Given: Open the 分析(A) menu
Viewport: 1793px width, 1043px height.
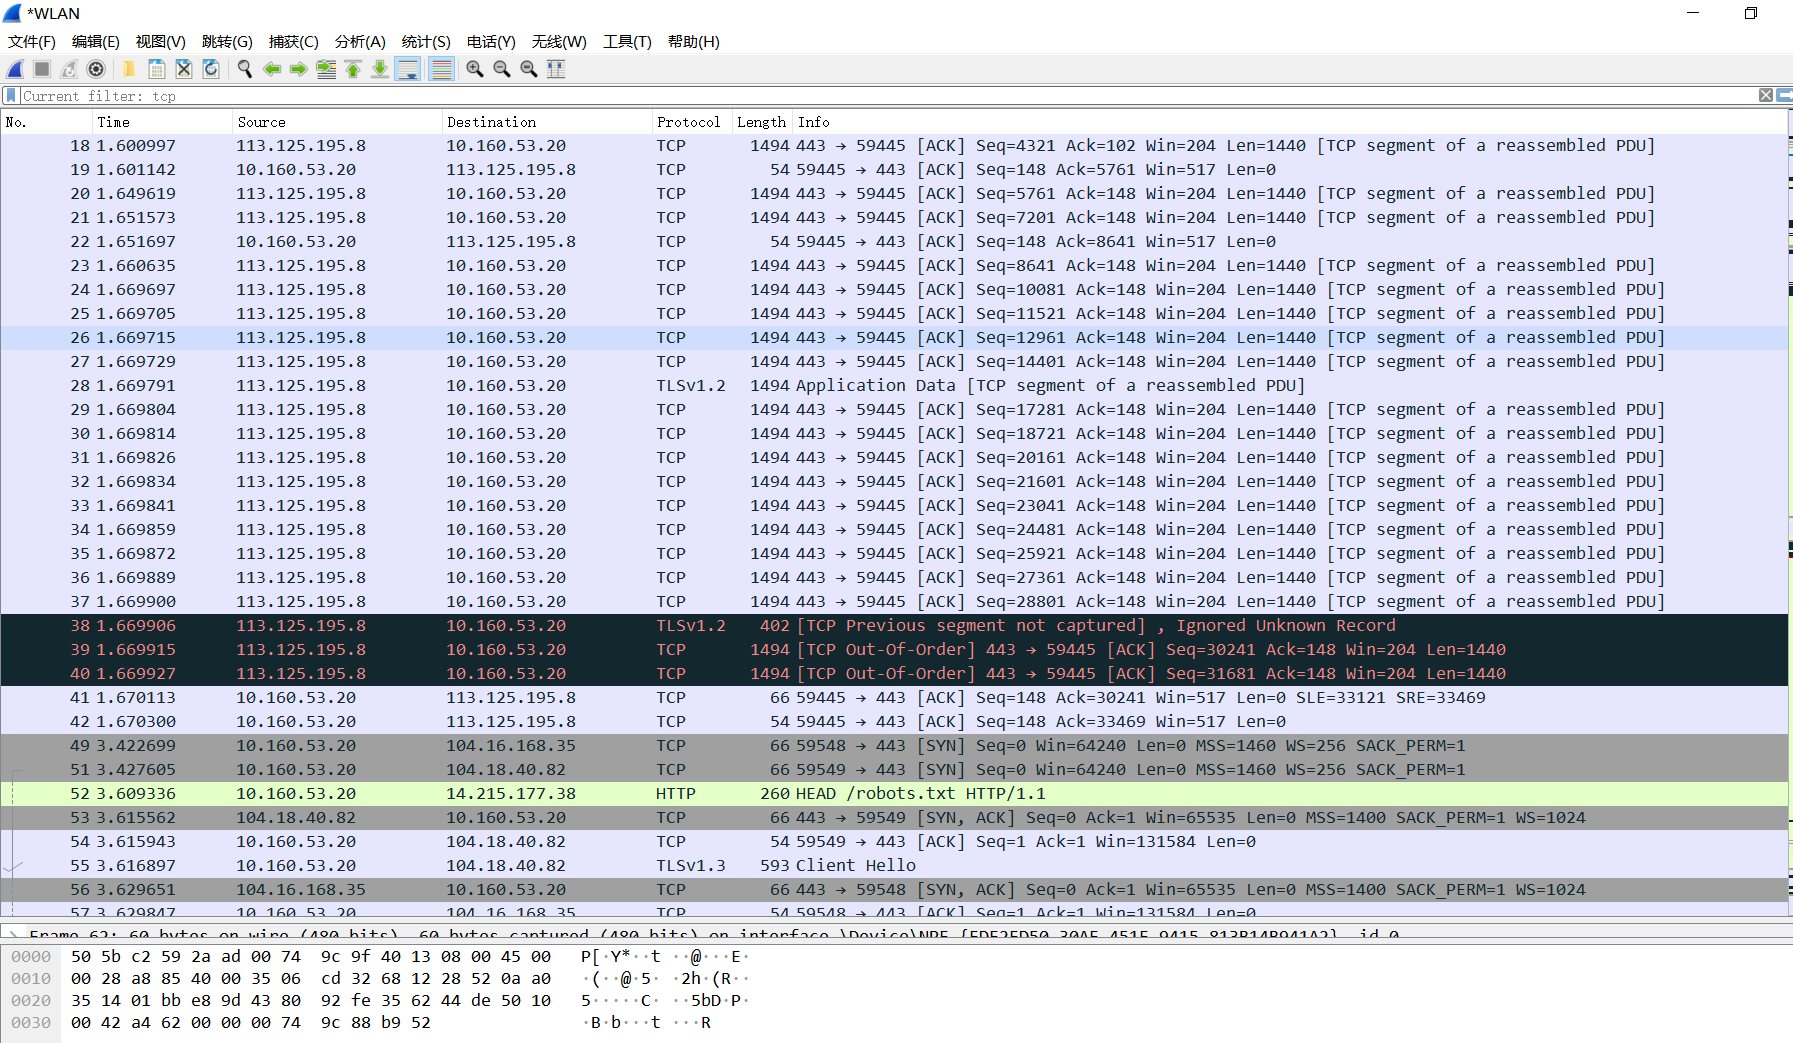Looking at the screenshot, I should click(360, 41).
